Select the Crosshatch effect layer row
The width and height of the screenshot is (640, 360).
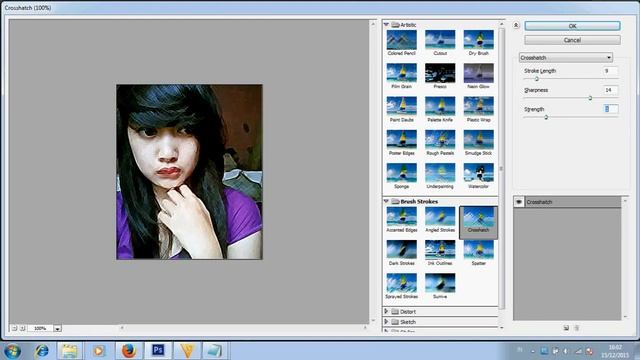point(567,202)
